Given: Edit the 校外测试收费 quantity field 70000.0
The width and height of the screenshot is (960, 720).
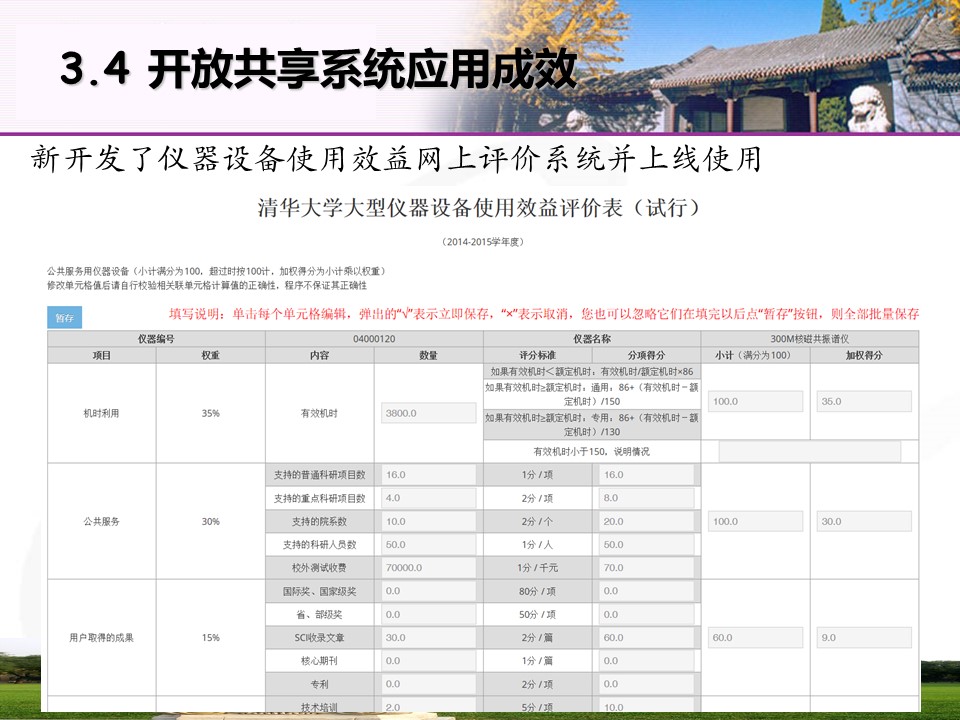Looking at the screenshot, I should pos(429,568).
